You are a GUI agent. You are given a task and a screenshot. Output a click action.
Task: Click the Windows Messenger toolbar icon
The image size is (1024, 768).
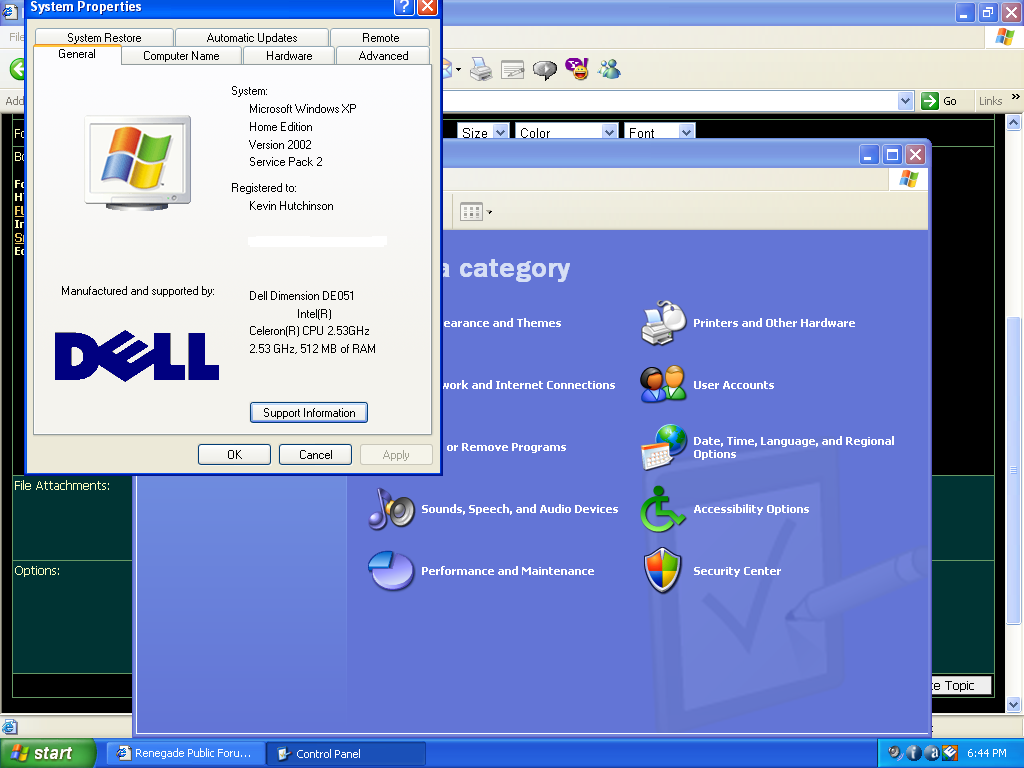click(x=609, y=69)
